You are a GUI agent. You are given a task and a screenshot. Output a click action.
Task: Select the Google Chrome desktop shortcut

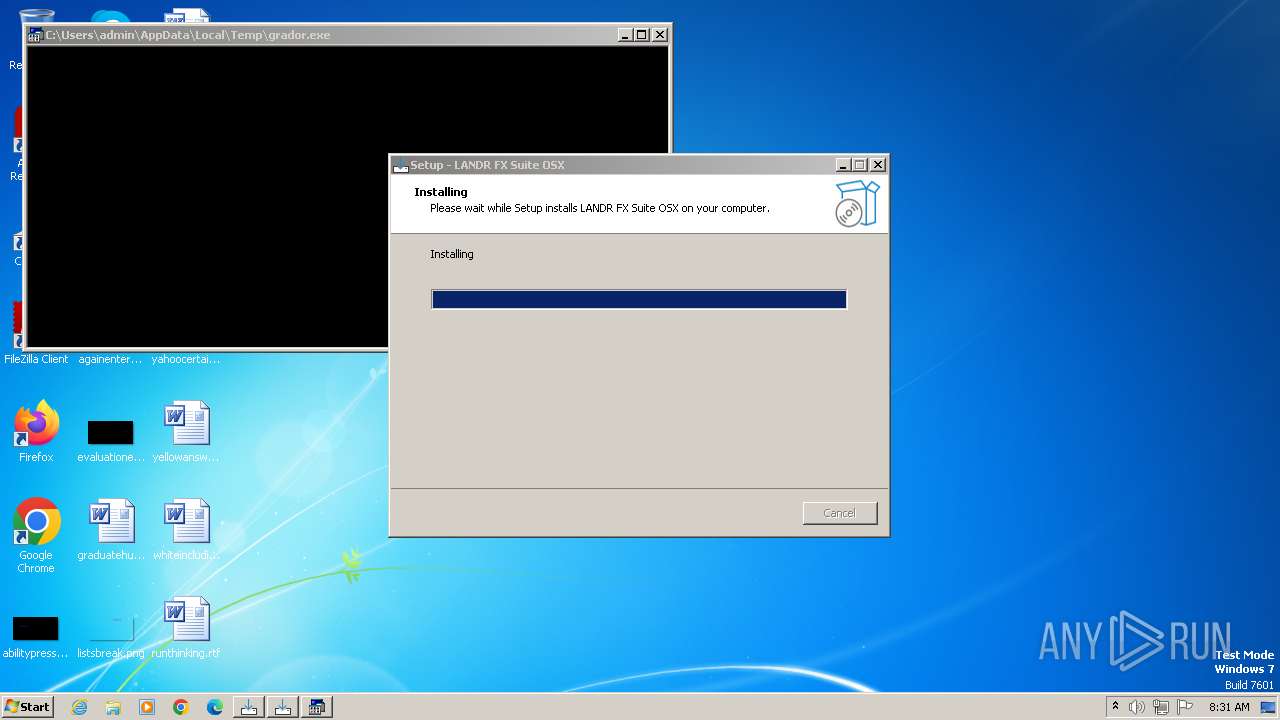pos(36,536)
